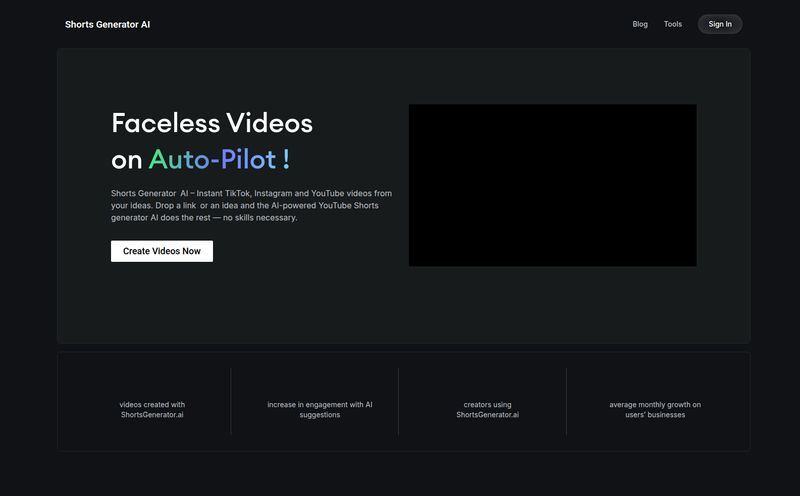Select the "increase in engagement" stat

320,409
